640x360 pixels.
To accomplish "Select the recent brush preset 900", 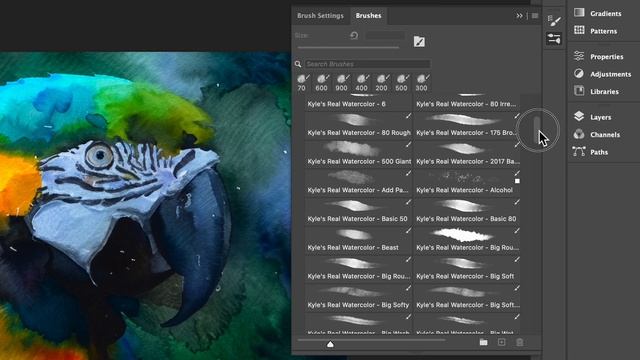I will pos(342,82).
